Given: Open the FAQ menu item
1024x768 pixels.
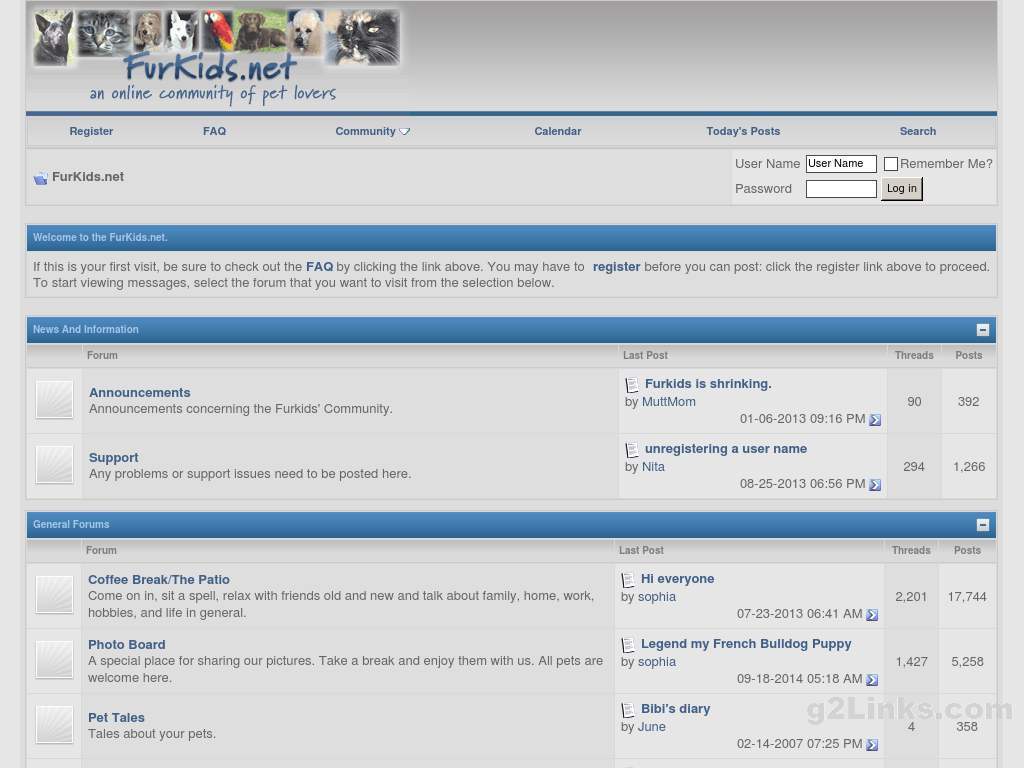Looking at the screenshot, I should pyautogui.click(x=214, y=131).
